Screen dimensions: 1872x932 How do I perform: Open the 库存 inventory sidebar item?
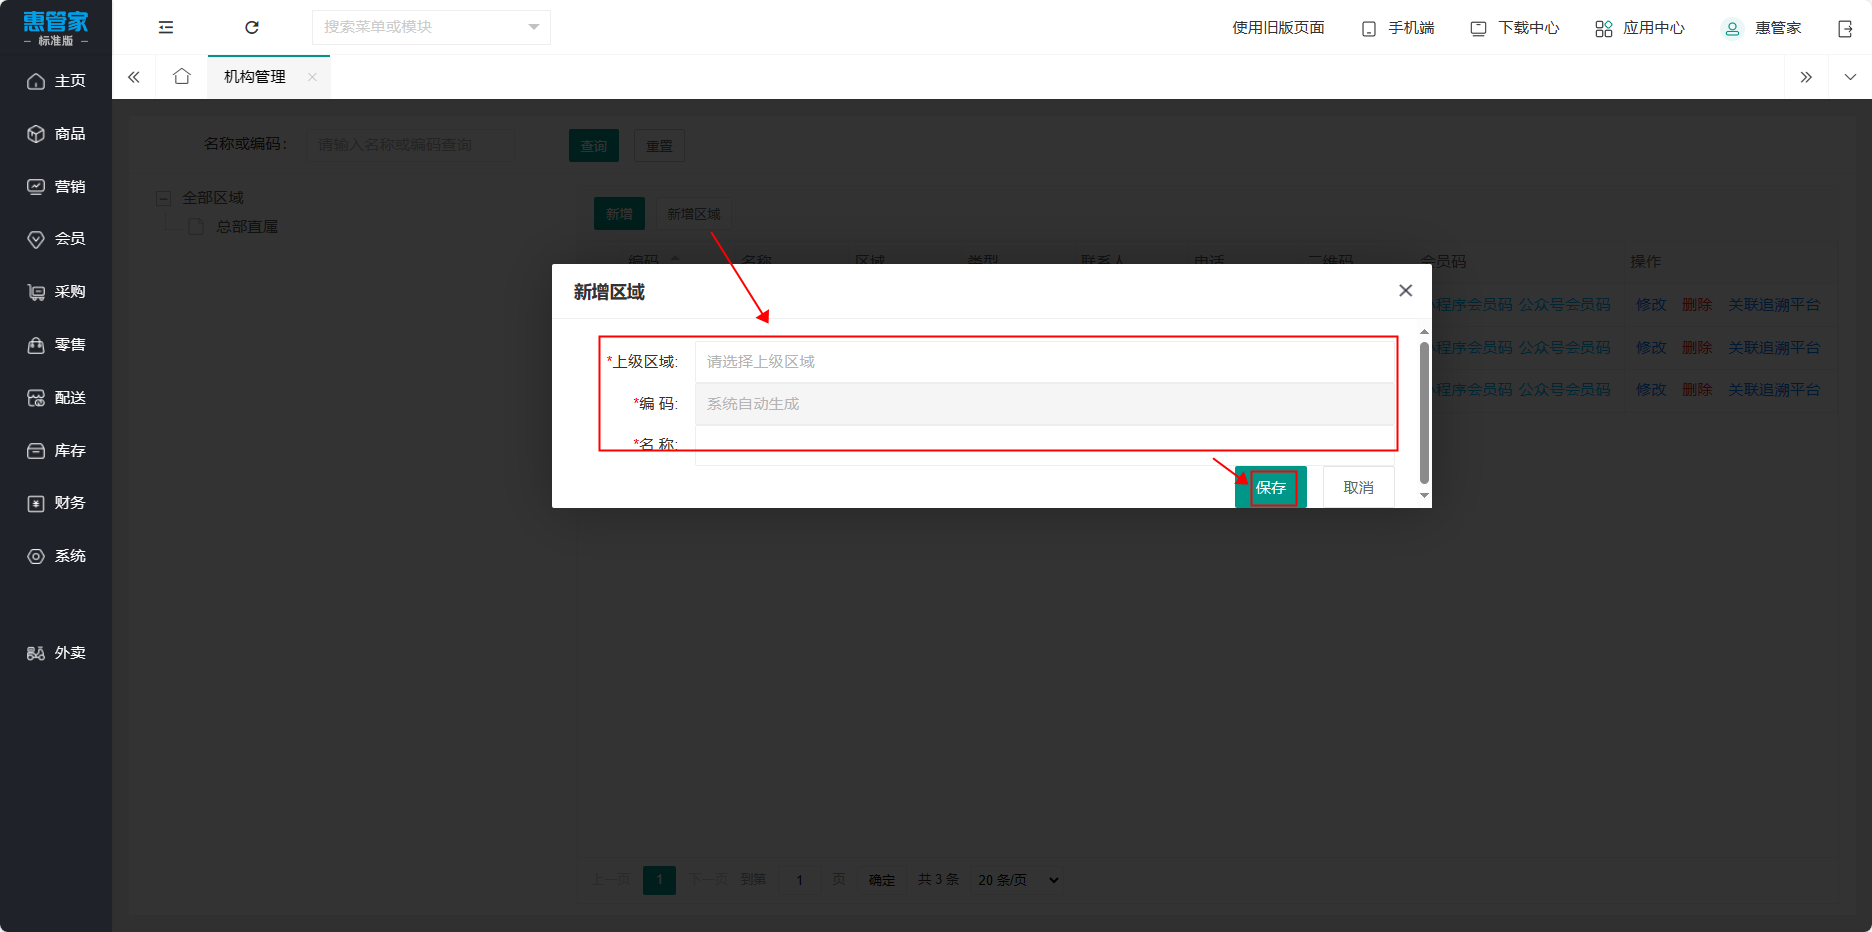coord(56,451)
